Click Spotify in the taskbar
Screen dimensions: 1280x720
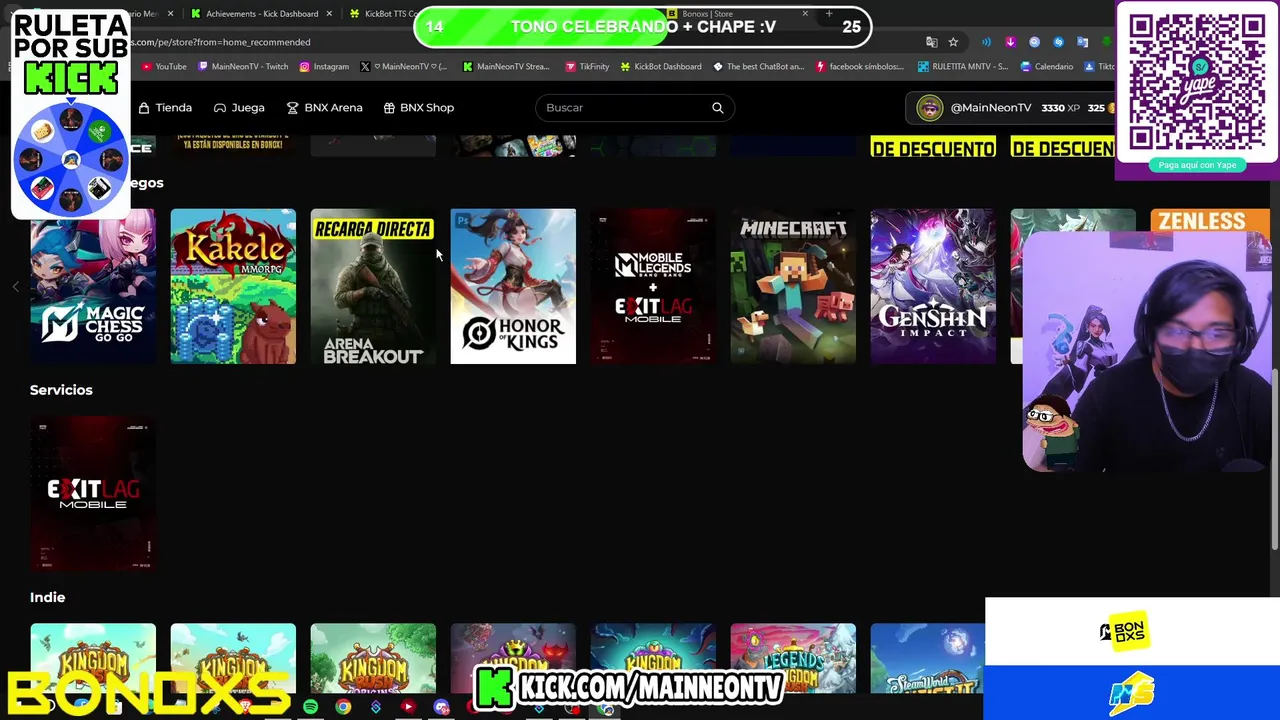pos(310,707)
